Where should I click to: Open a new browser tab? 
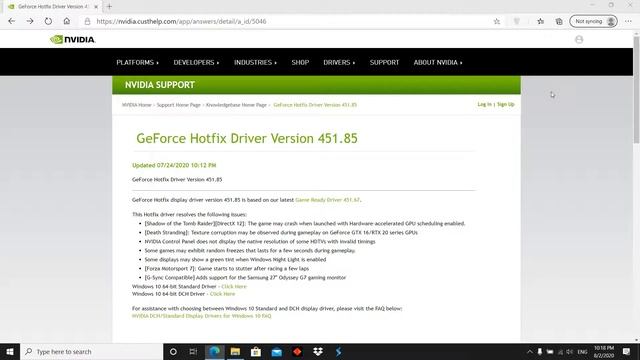tap(109, 7)
